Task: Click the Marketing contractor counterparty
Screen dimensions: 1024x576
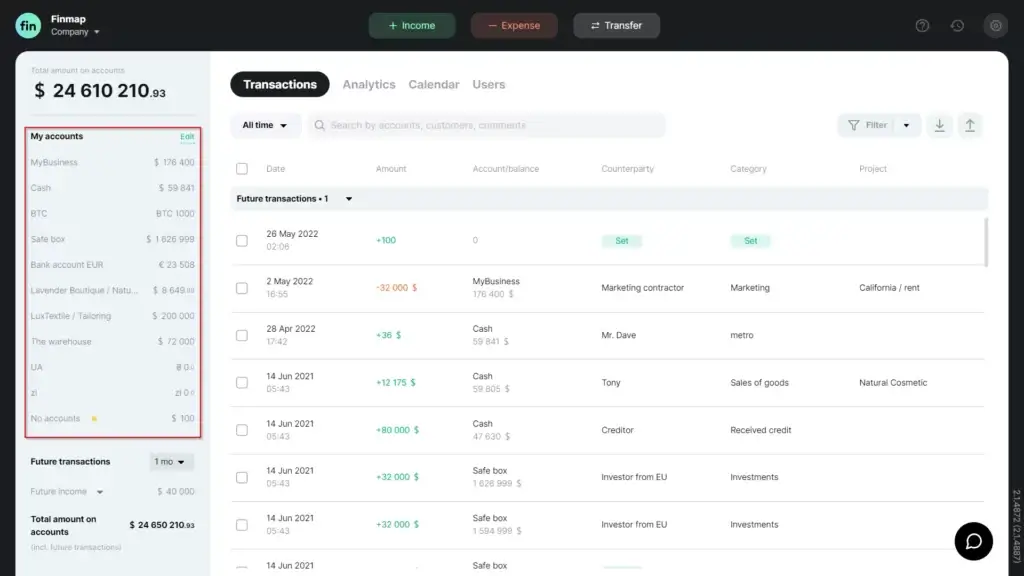Action: pyautogui.click(x=642, y=288)
